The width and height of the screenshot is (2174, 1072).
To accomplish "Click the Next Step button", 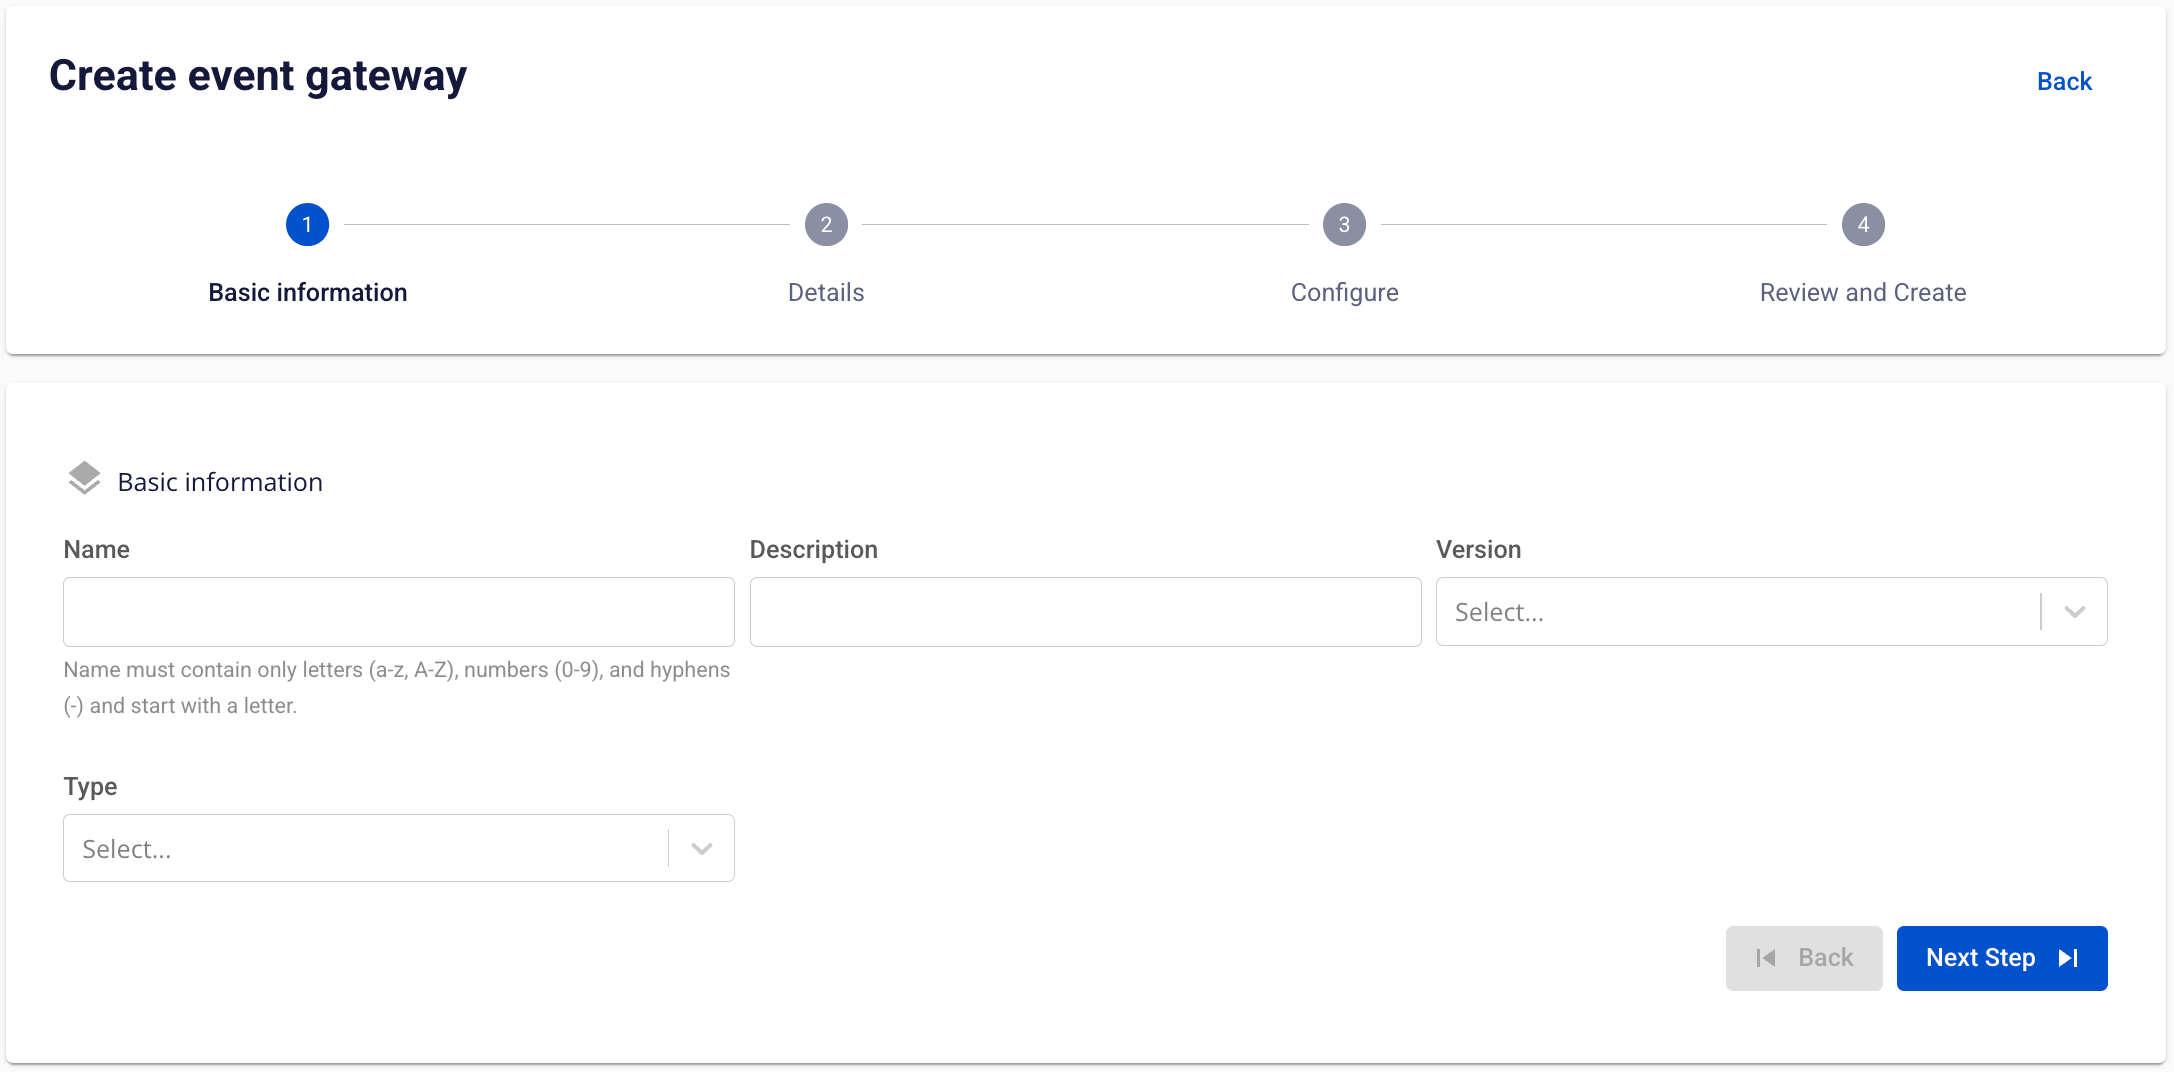I will click(x=1980, y=958).
